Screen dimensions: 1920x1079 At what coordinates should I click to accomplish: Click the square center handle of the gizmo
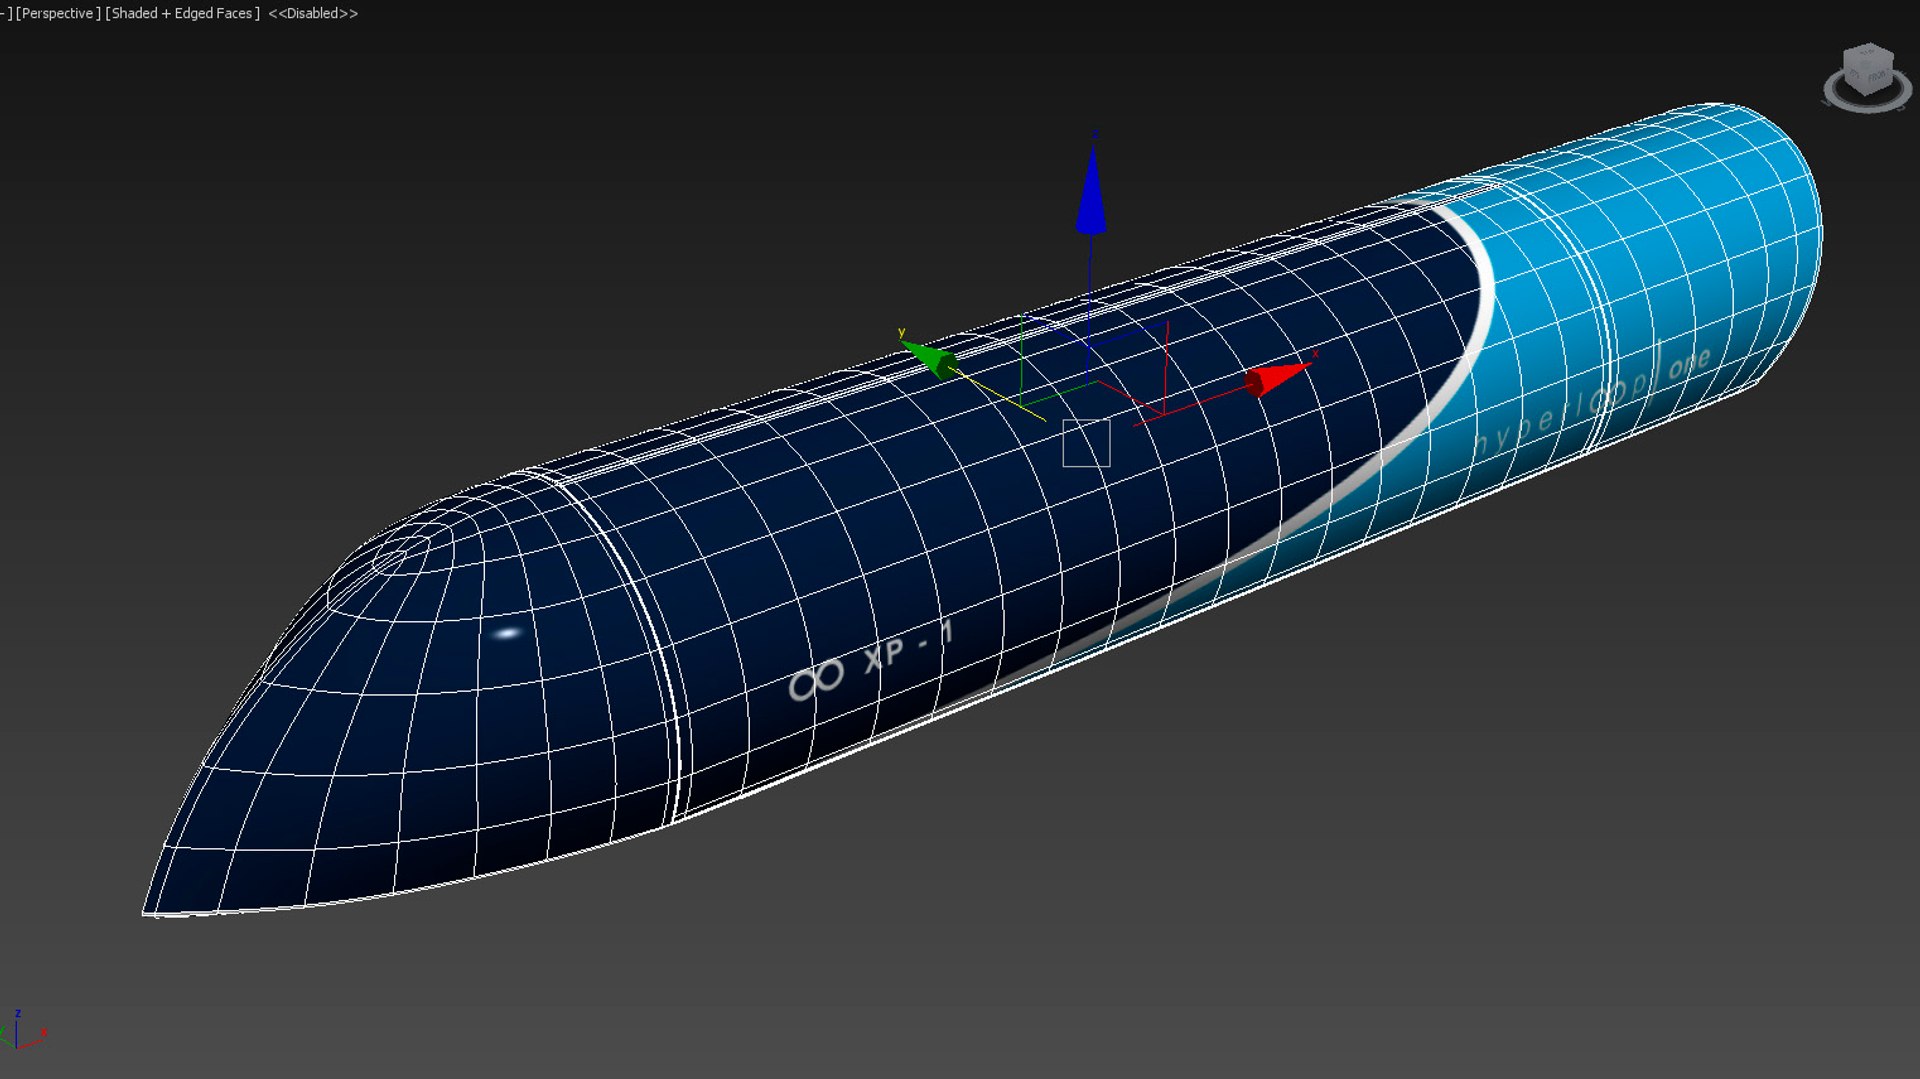coord(1086,443)
